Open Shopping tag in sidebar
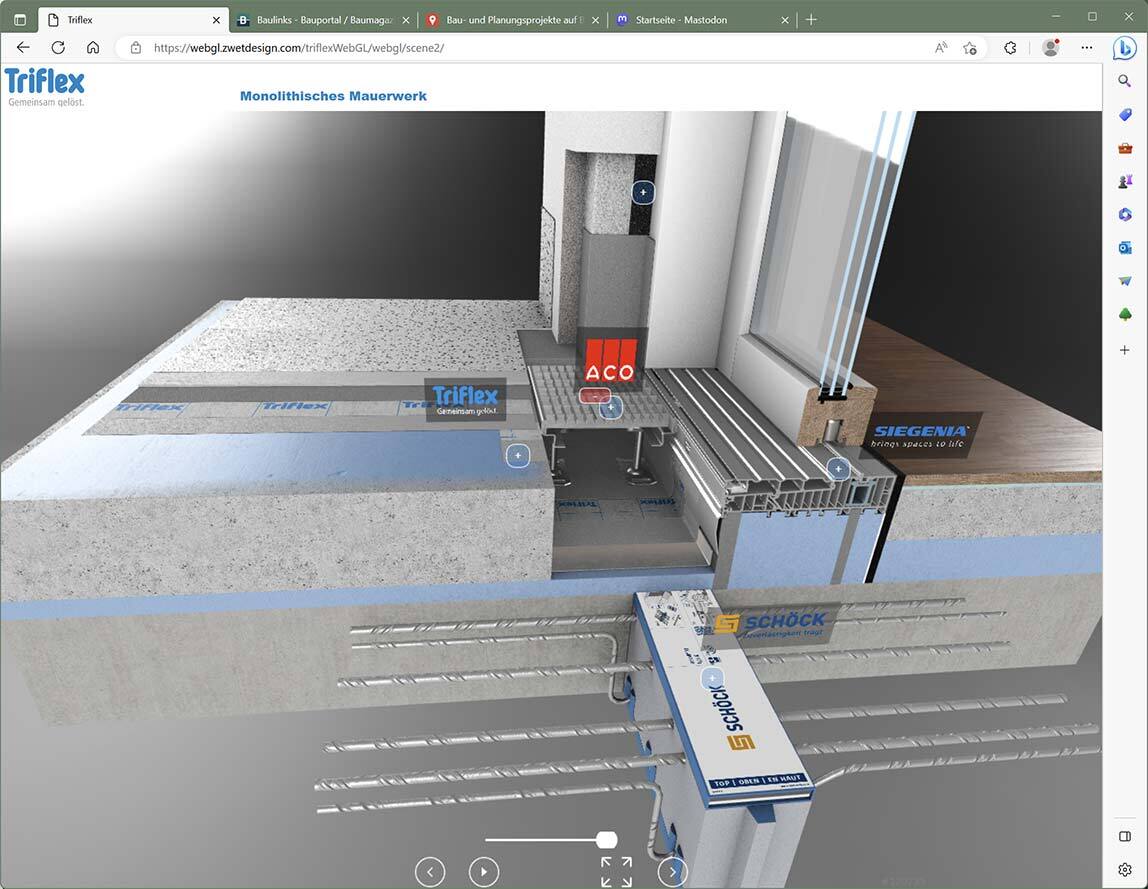 click(x=1125, y=114)
